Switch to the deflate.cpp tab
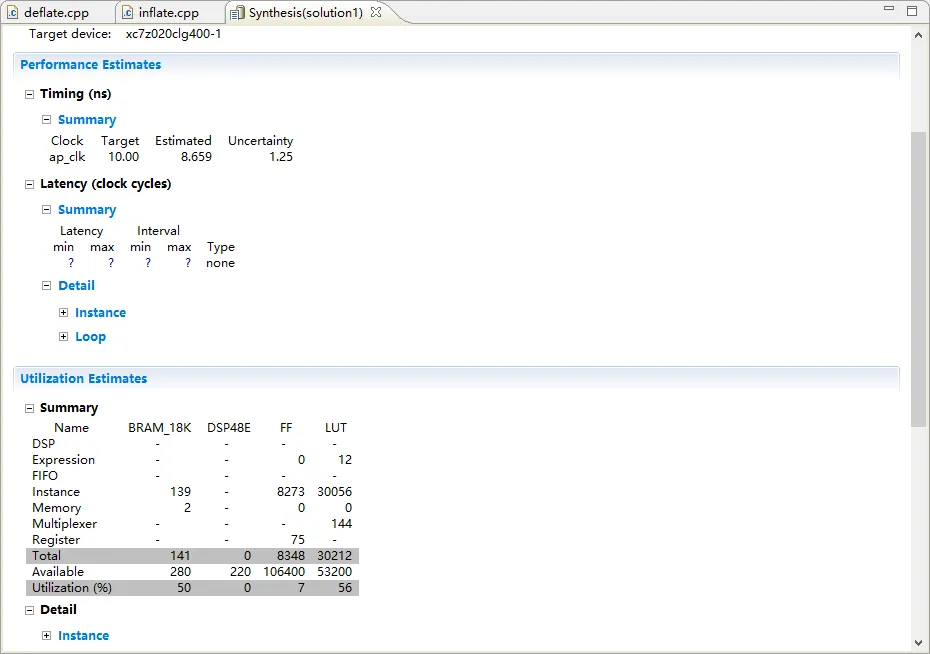The width and height of the screenshot is (930, 654). coord(56,12)
